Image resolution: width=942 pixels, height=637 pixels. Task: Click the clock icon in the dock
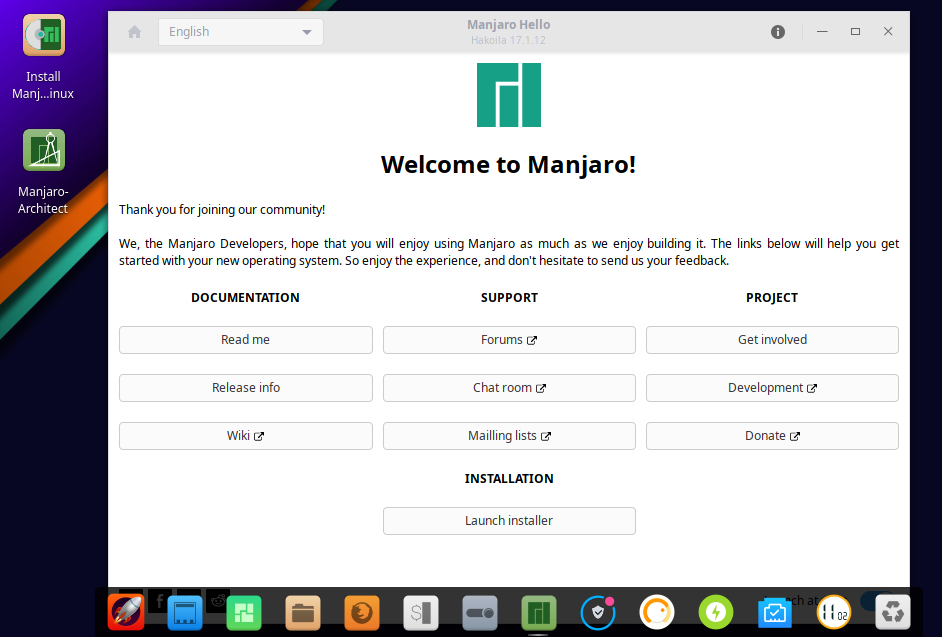click(833, 612)
